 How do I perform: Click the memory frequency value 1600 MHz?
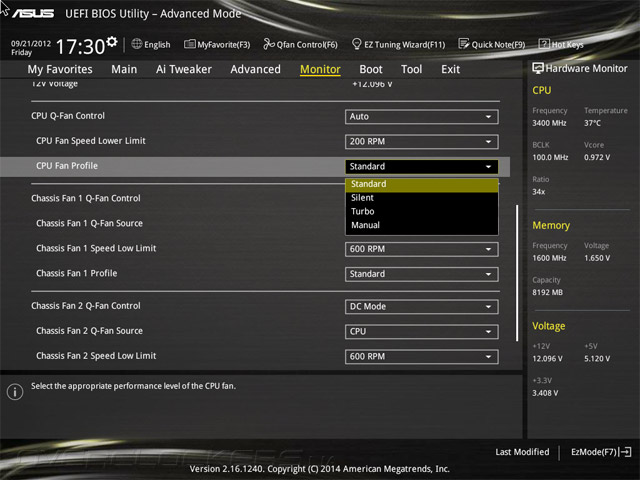click(549, 258)
